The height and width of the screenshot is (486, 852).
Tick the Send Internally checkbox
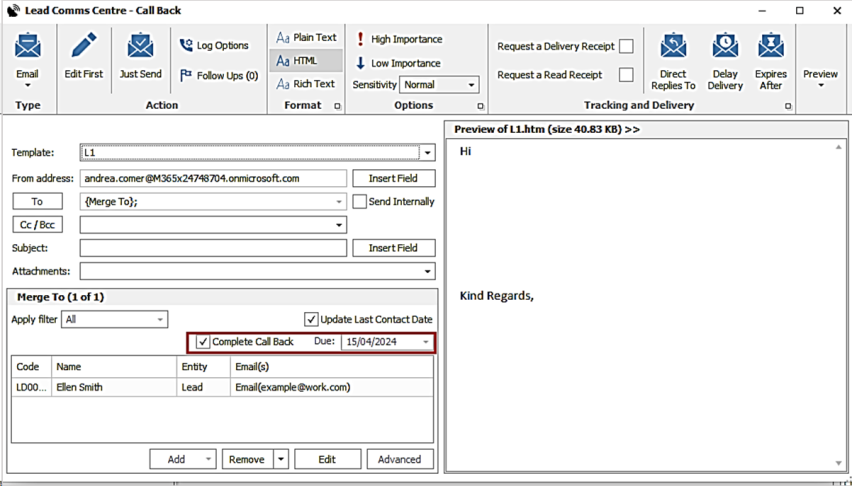360,202
